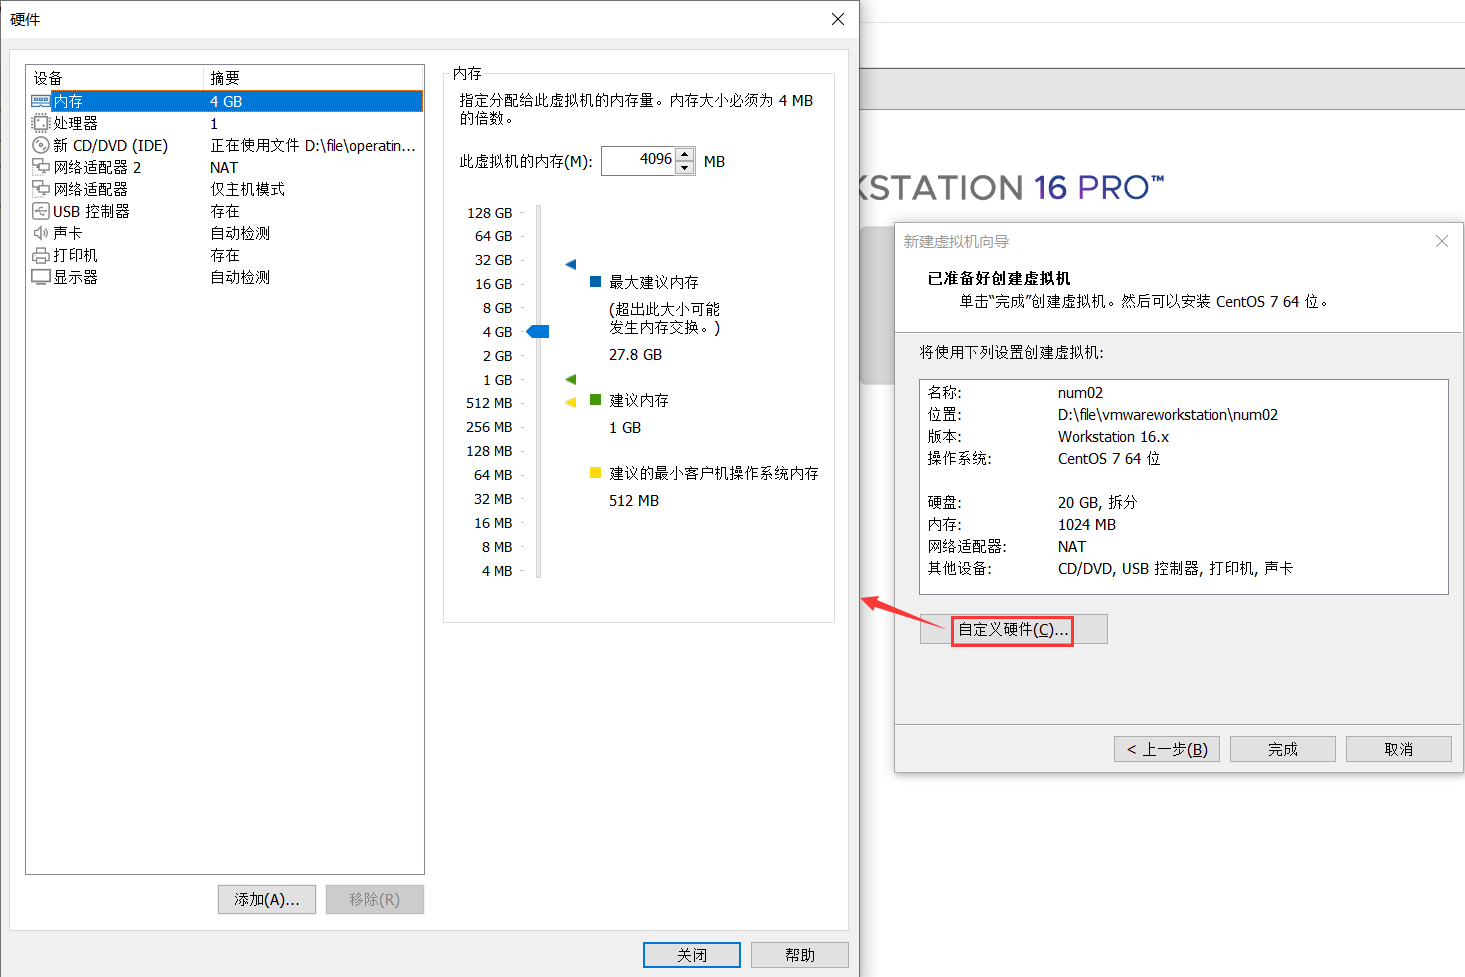Click the 帮助 button
Viewport: 1465px width, 977px height.
pyautogui.click(x=800, y=955)
